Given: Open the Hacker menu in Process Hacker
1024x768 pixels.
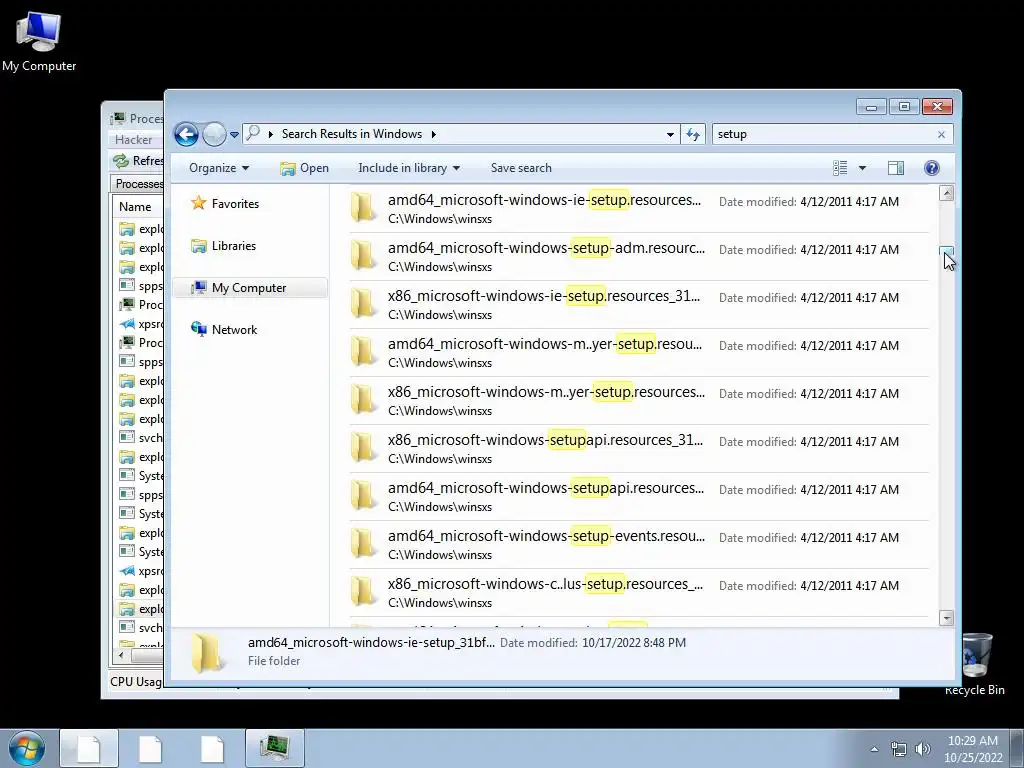Looking at the screenshot, I should click(x=133, y=140).
